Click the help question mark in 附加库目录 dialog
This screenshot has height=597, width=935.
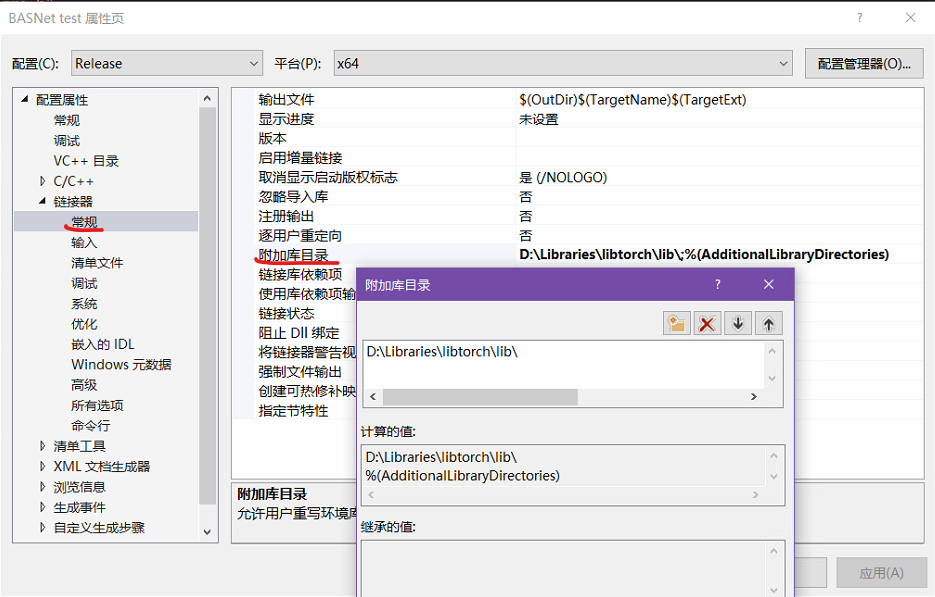[x=718, y=284]
